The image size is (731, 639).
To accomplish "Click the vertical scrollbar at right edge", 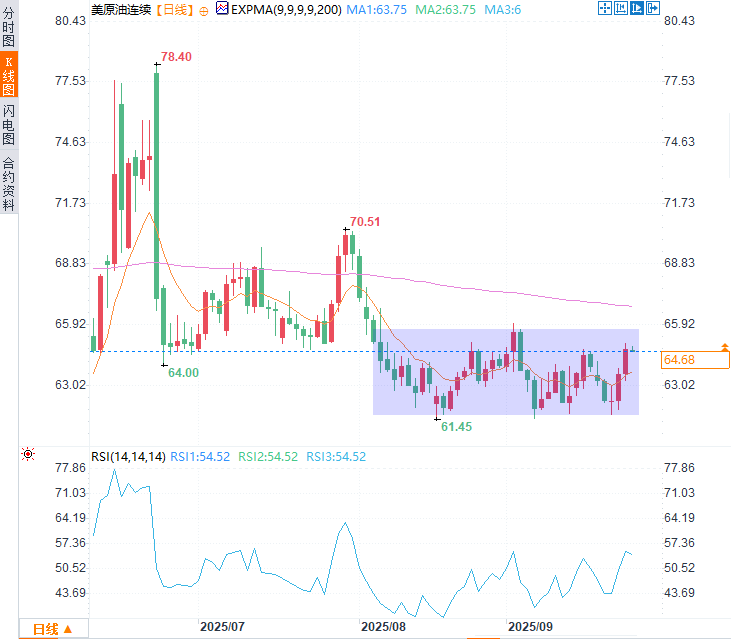I will coord(729,145).
